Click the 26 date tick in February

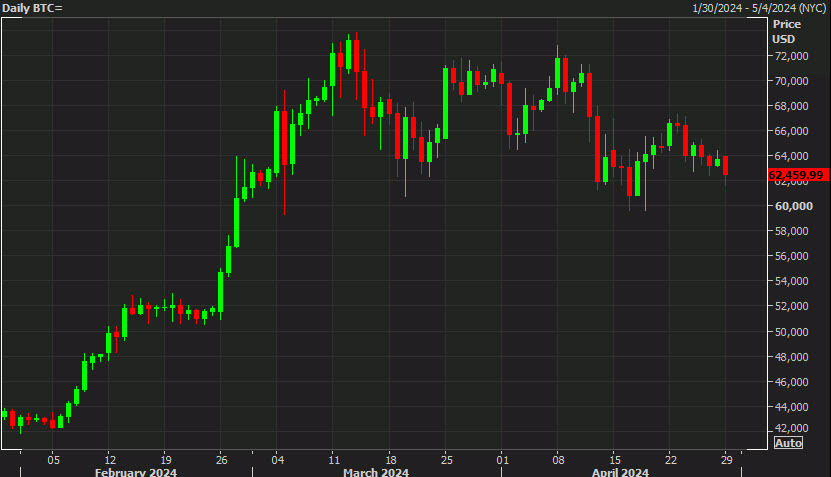[x=222, y=460]
